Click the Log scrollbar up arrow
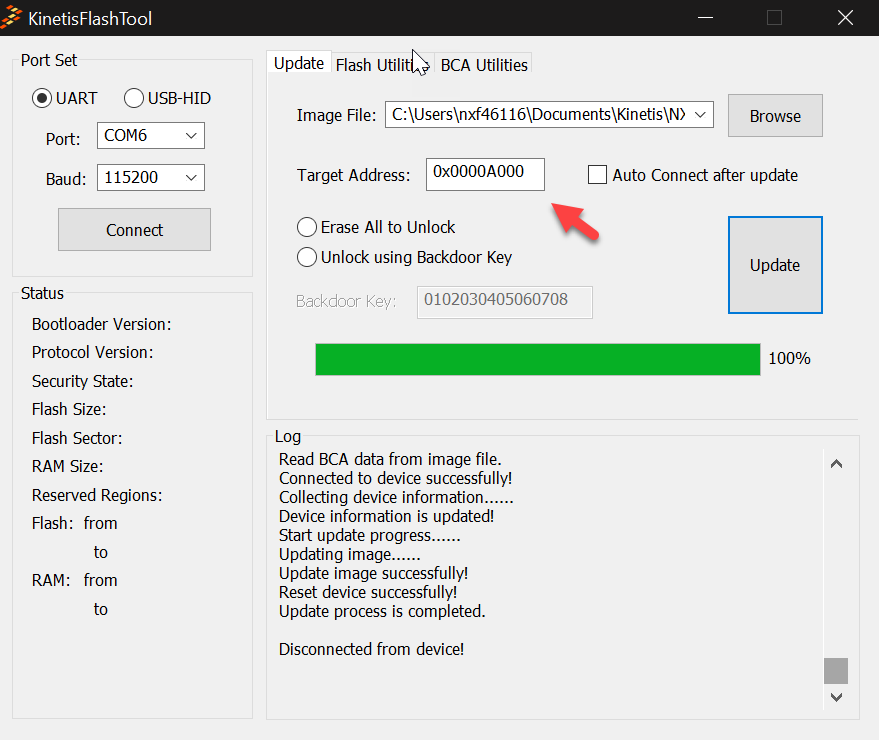The width and height of the screenshot is (879, 740). [x=836, y=464]
